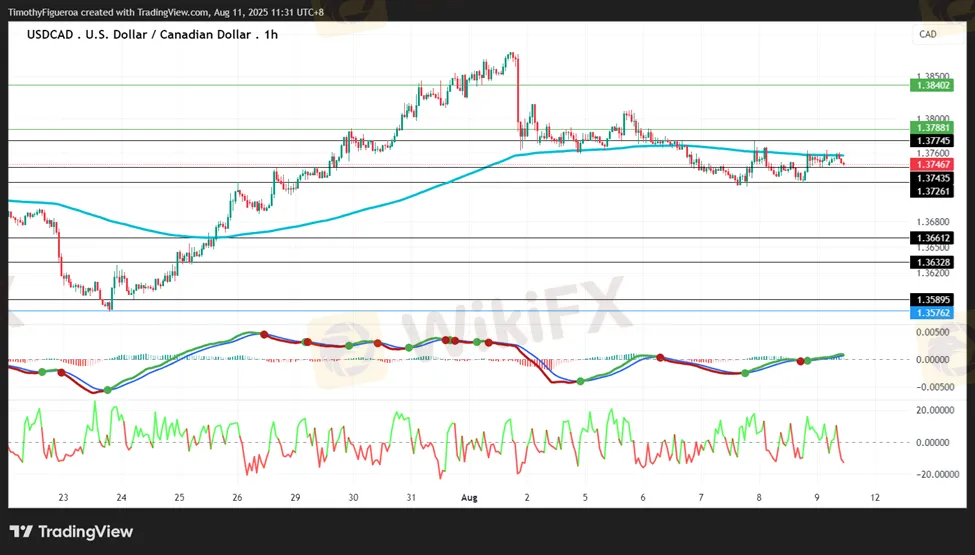Select the 1.36328 horizontal level label
975x555 pixels.
tap(931, 262)
